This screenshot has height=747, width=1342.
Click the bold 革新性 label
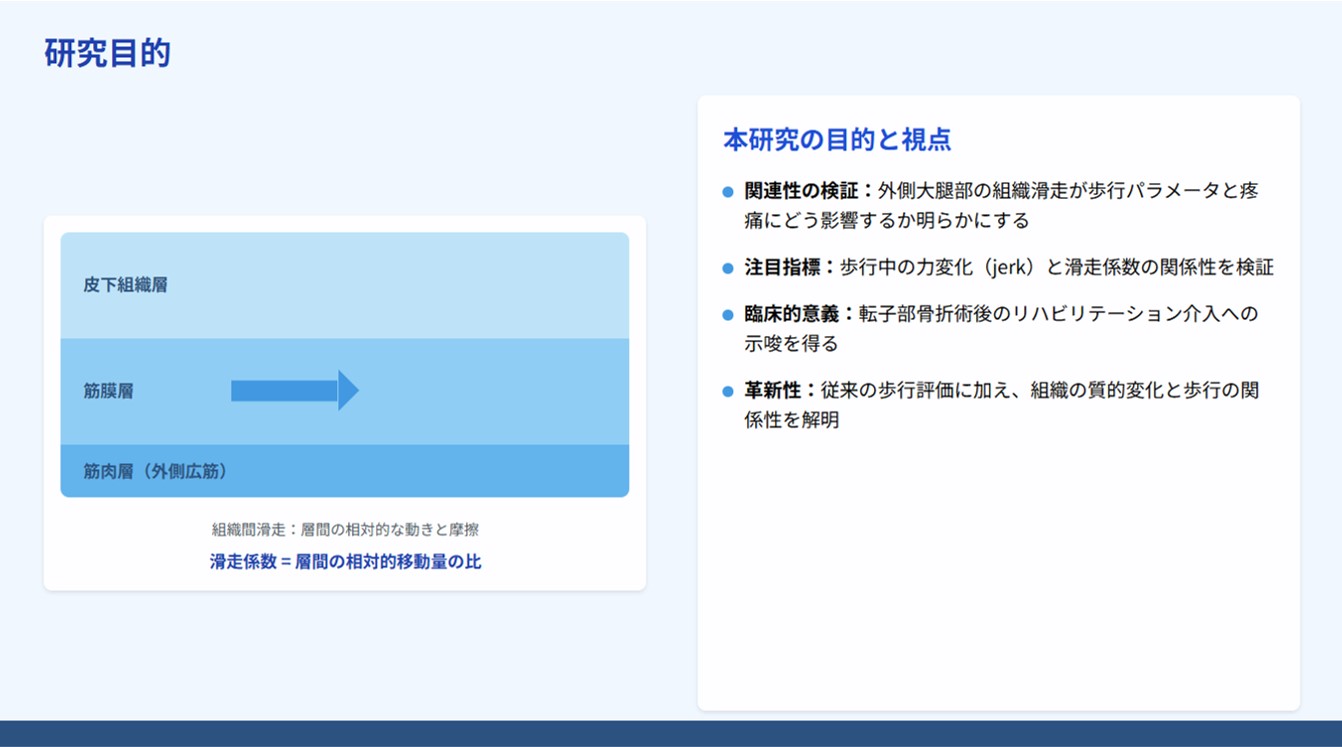[773, 390]
